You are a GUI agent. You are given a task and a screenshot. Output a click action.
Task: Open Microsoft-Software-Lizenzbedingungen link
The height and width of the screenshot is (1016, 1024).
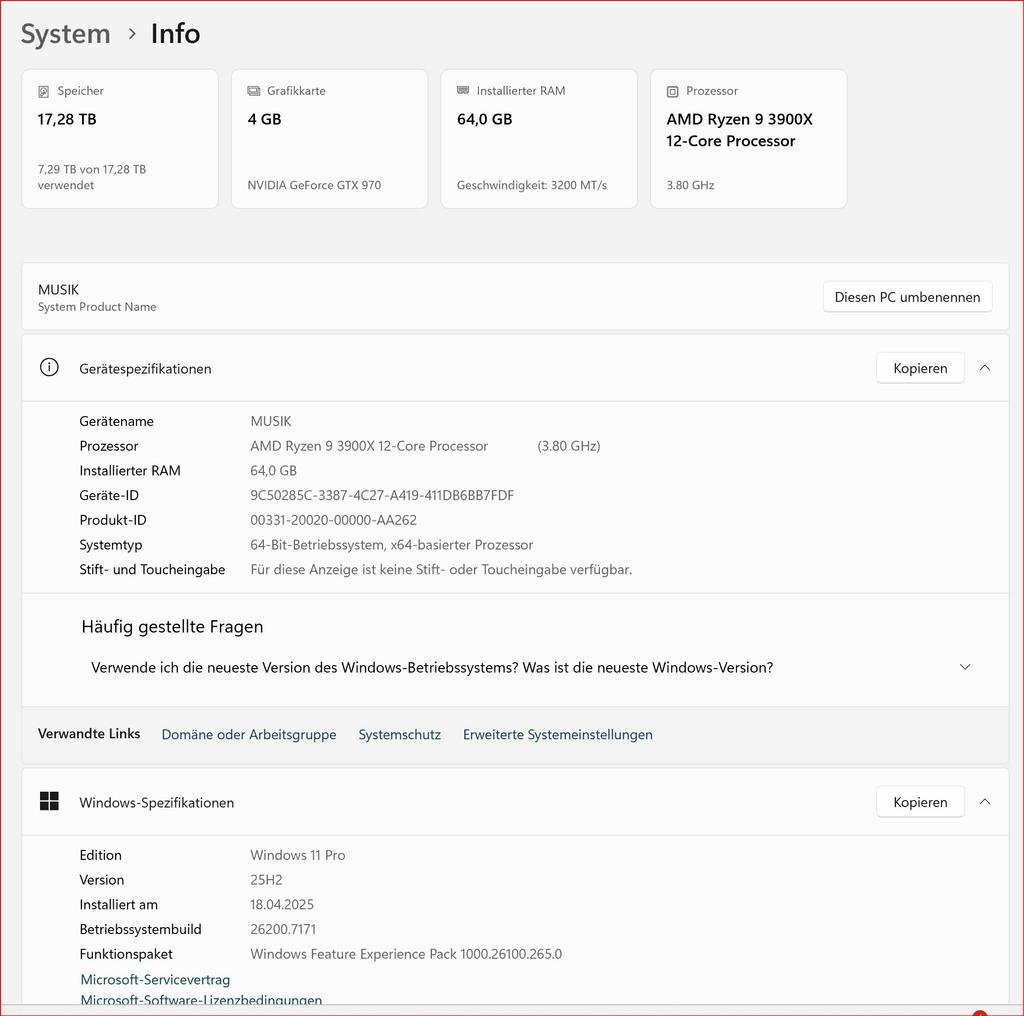[x=201, y=999]
